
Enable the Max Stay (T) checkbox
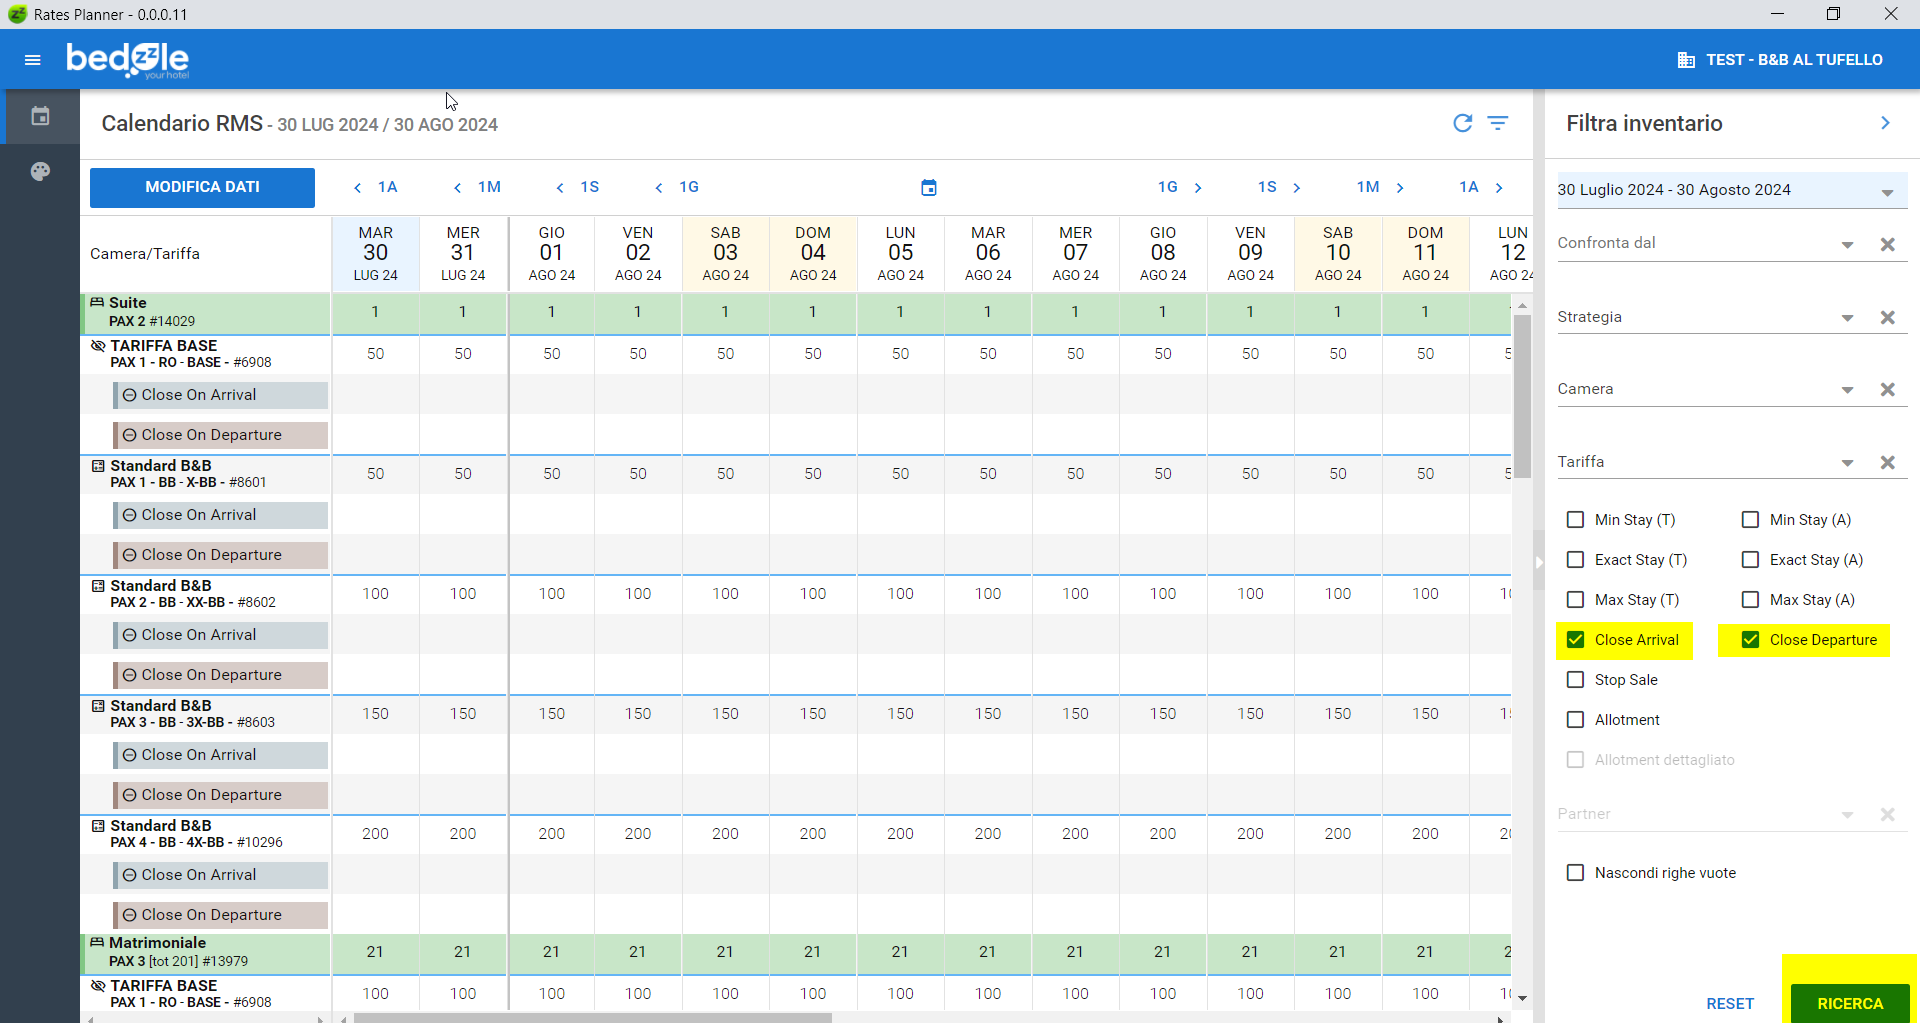(1575, 600)
